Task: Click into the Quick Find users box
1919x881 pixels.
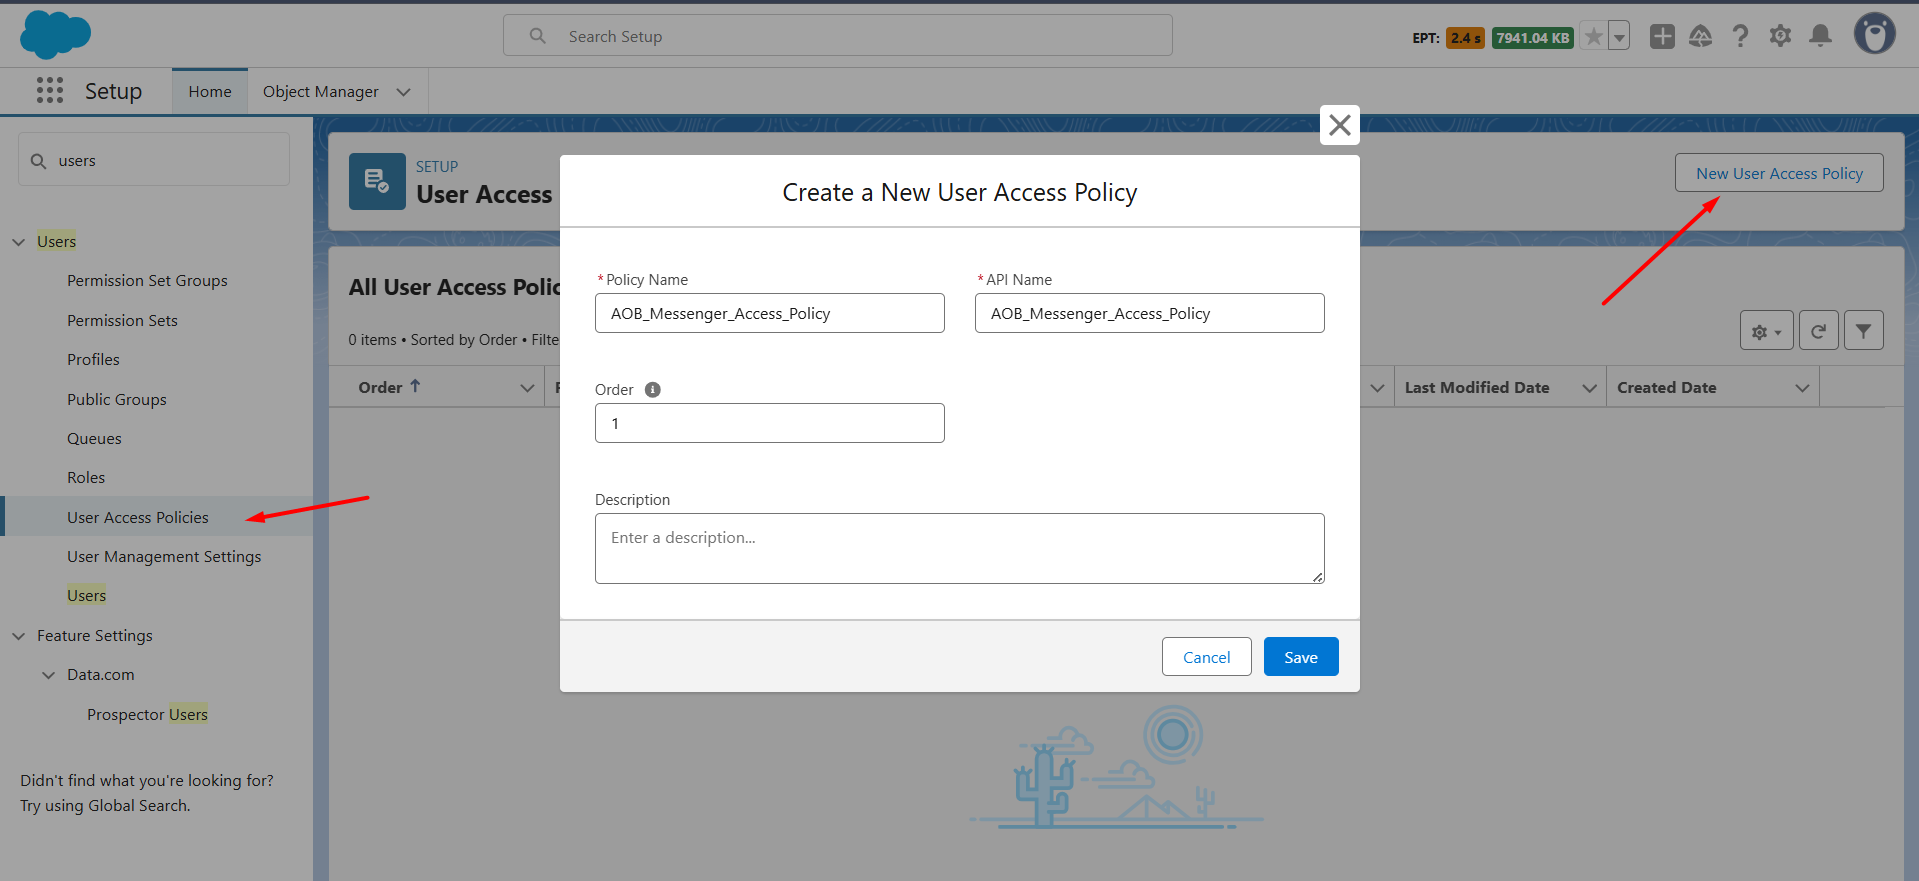Action: [x=154, y=160]
